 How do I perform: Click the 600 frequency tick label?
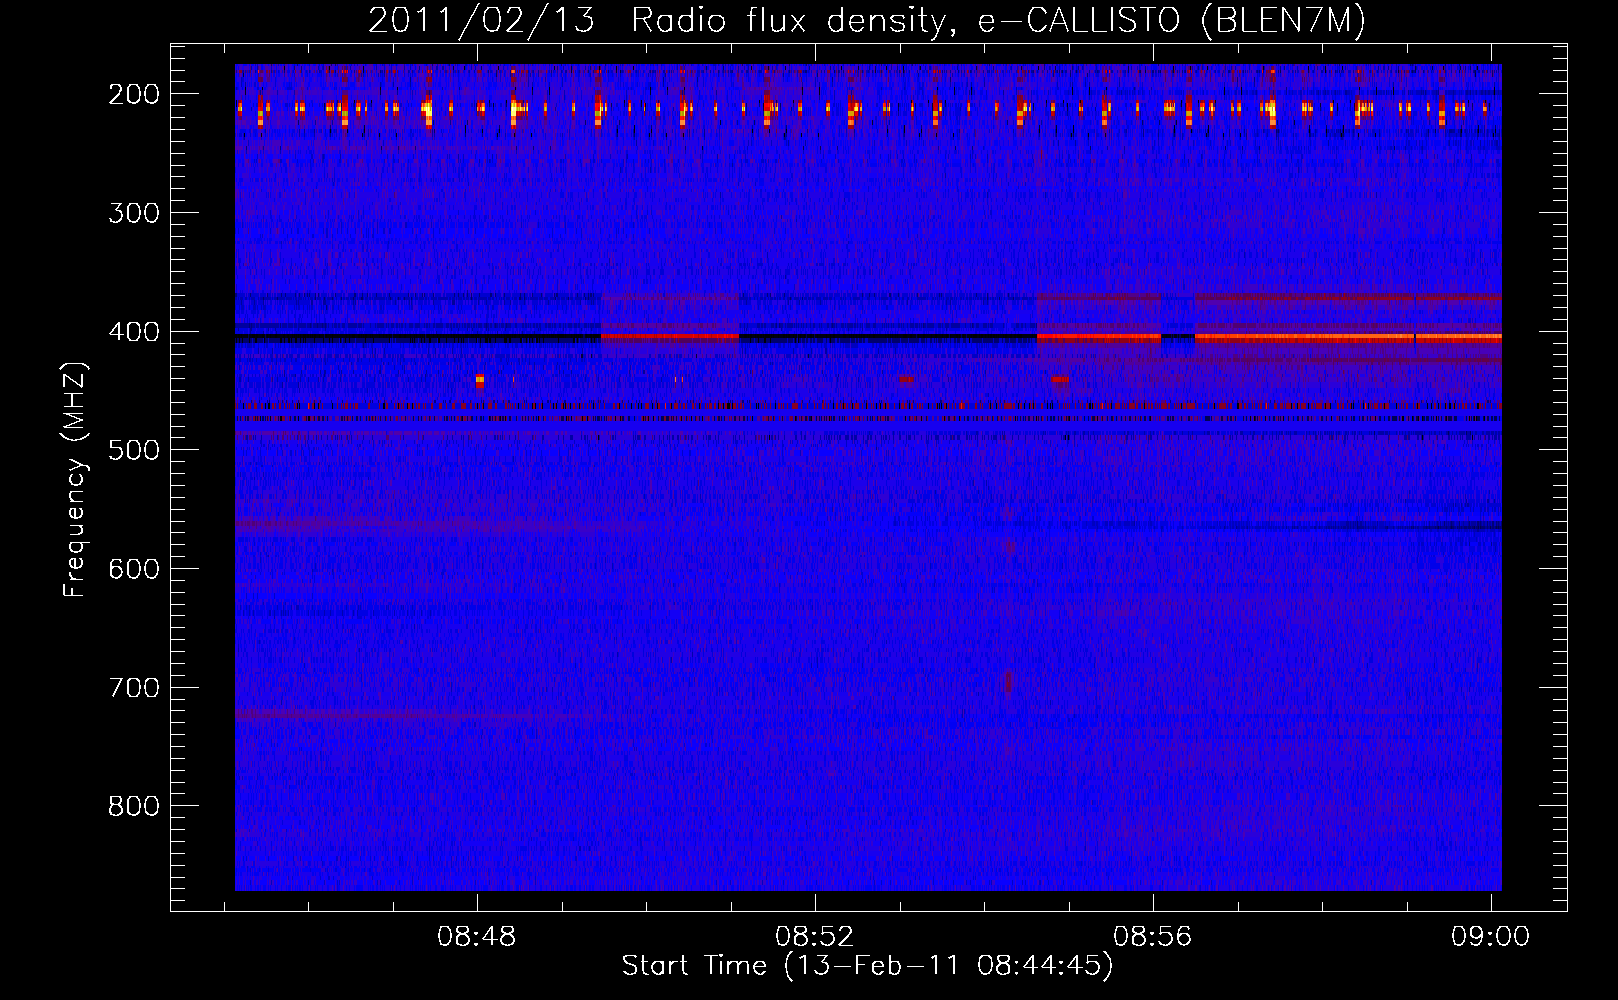coord(134,569)
